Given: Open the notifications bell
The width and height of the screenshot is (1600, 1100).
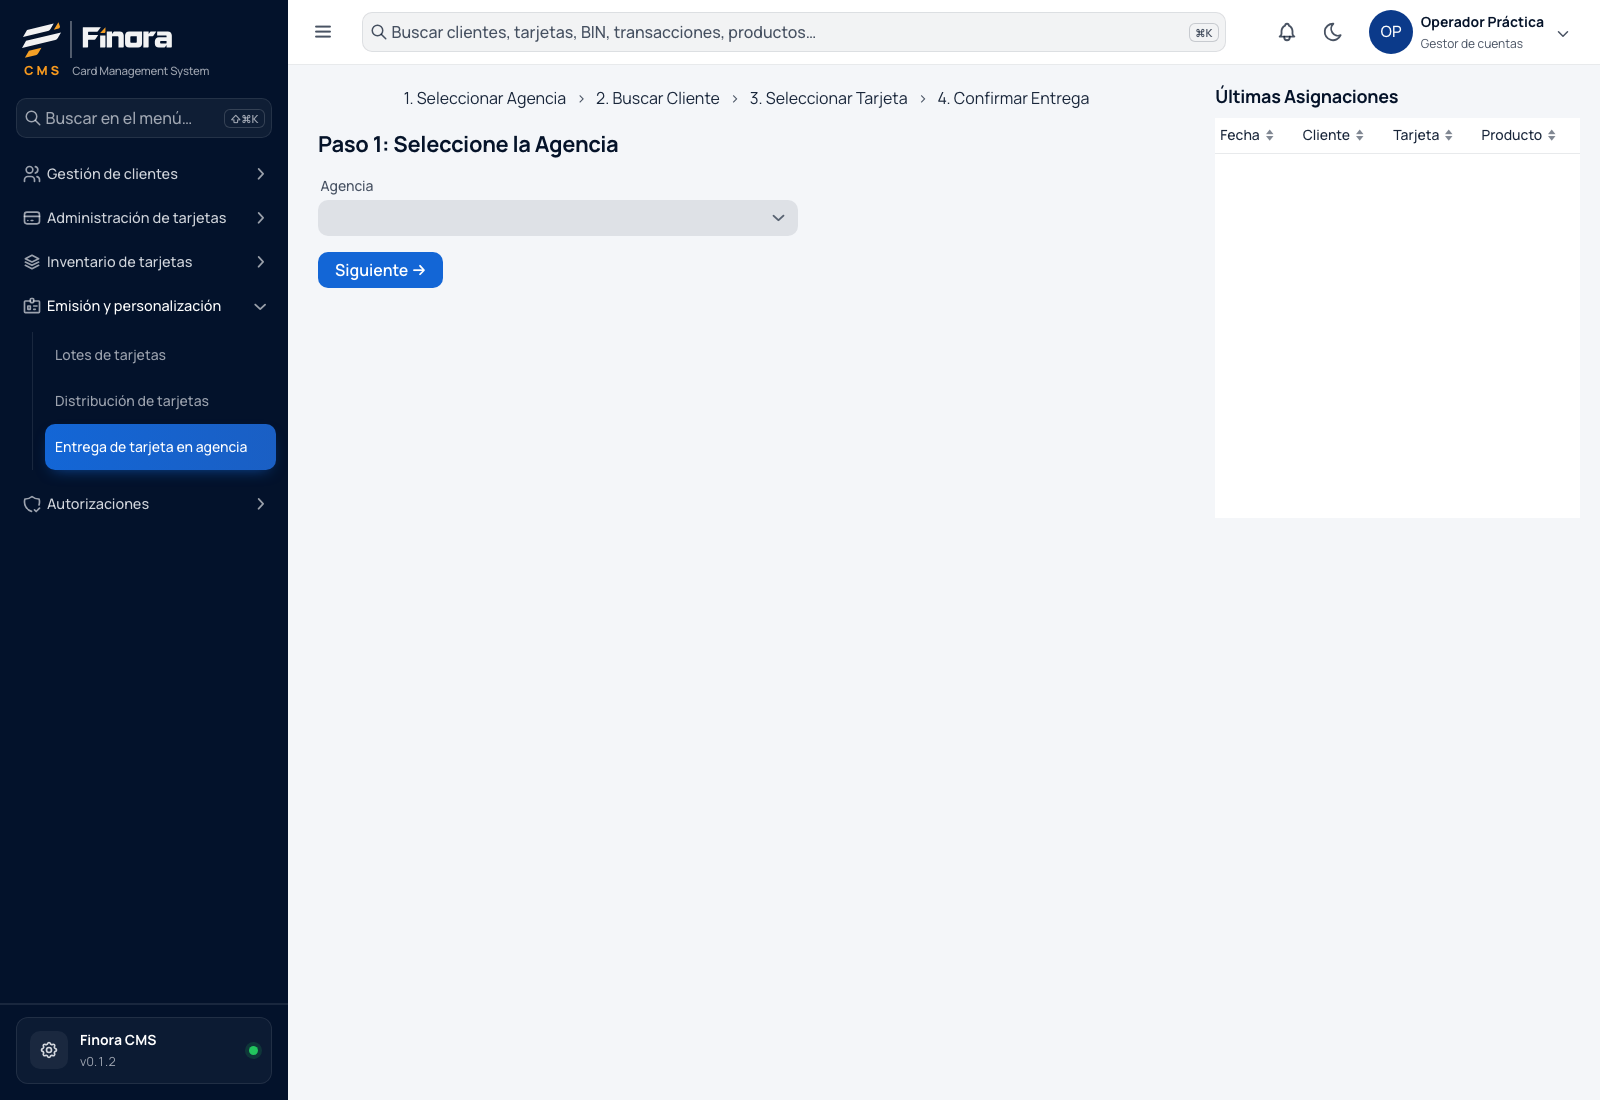Looking at the screenshot, I should coord(1287,32).
